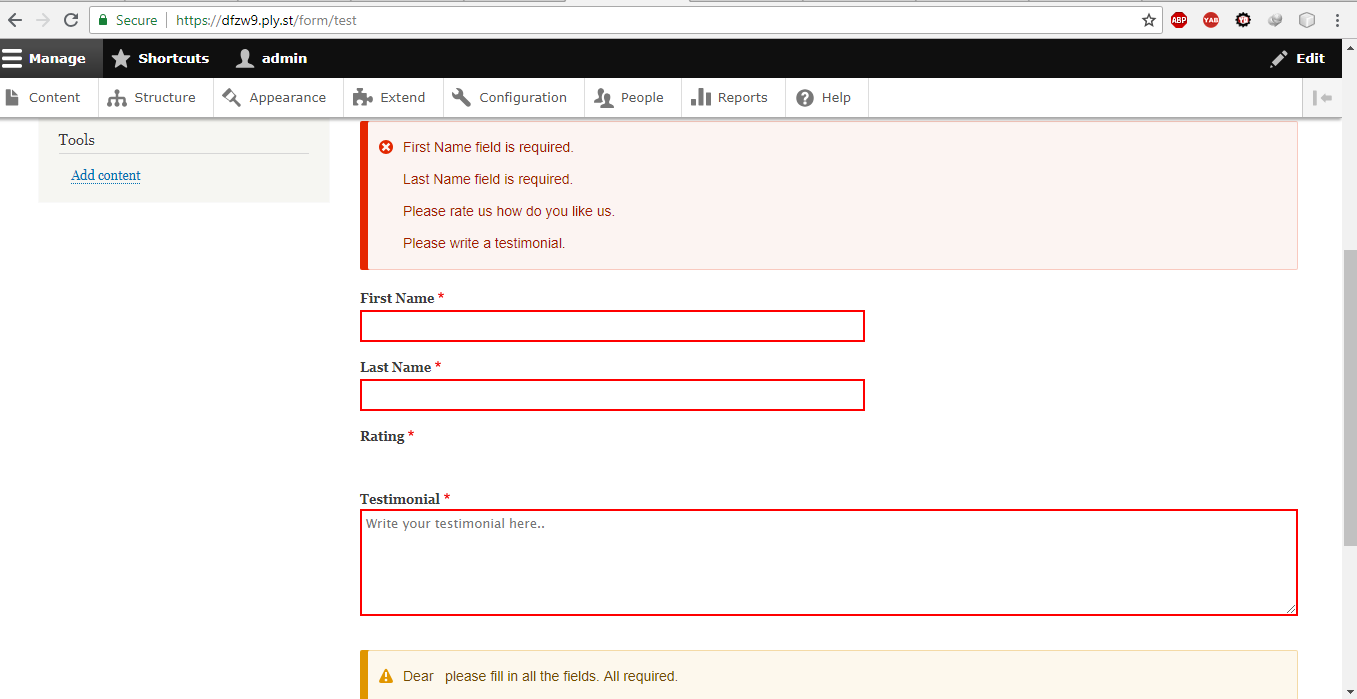Viewport: 1357px width, 699px height.
Task: Click inside the Testimonial textarea
Action: (829, 562)
